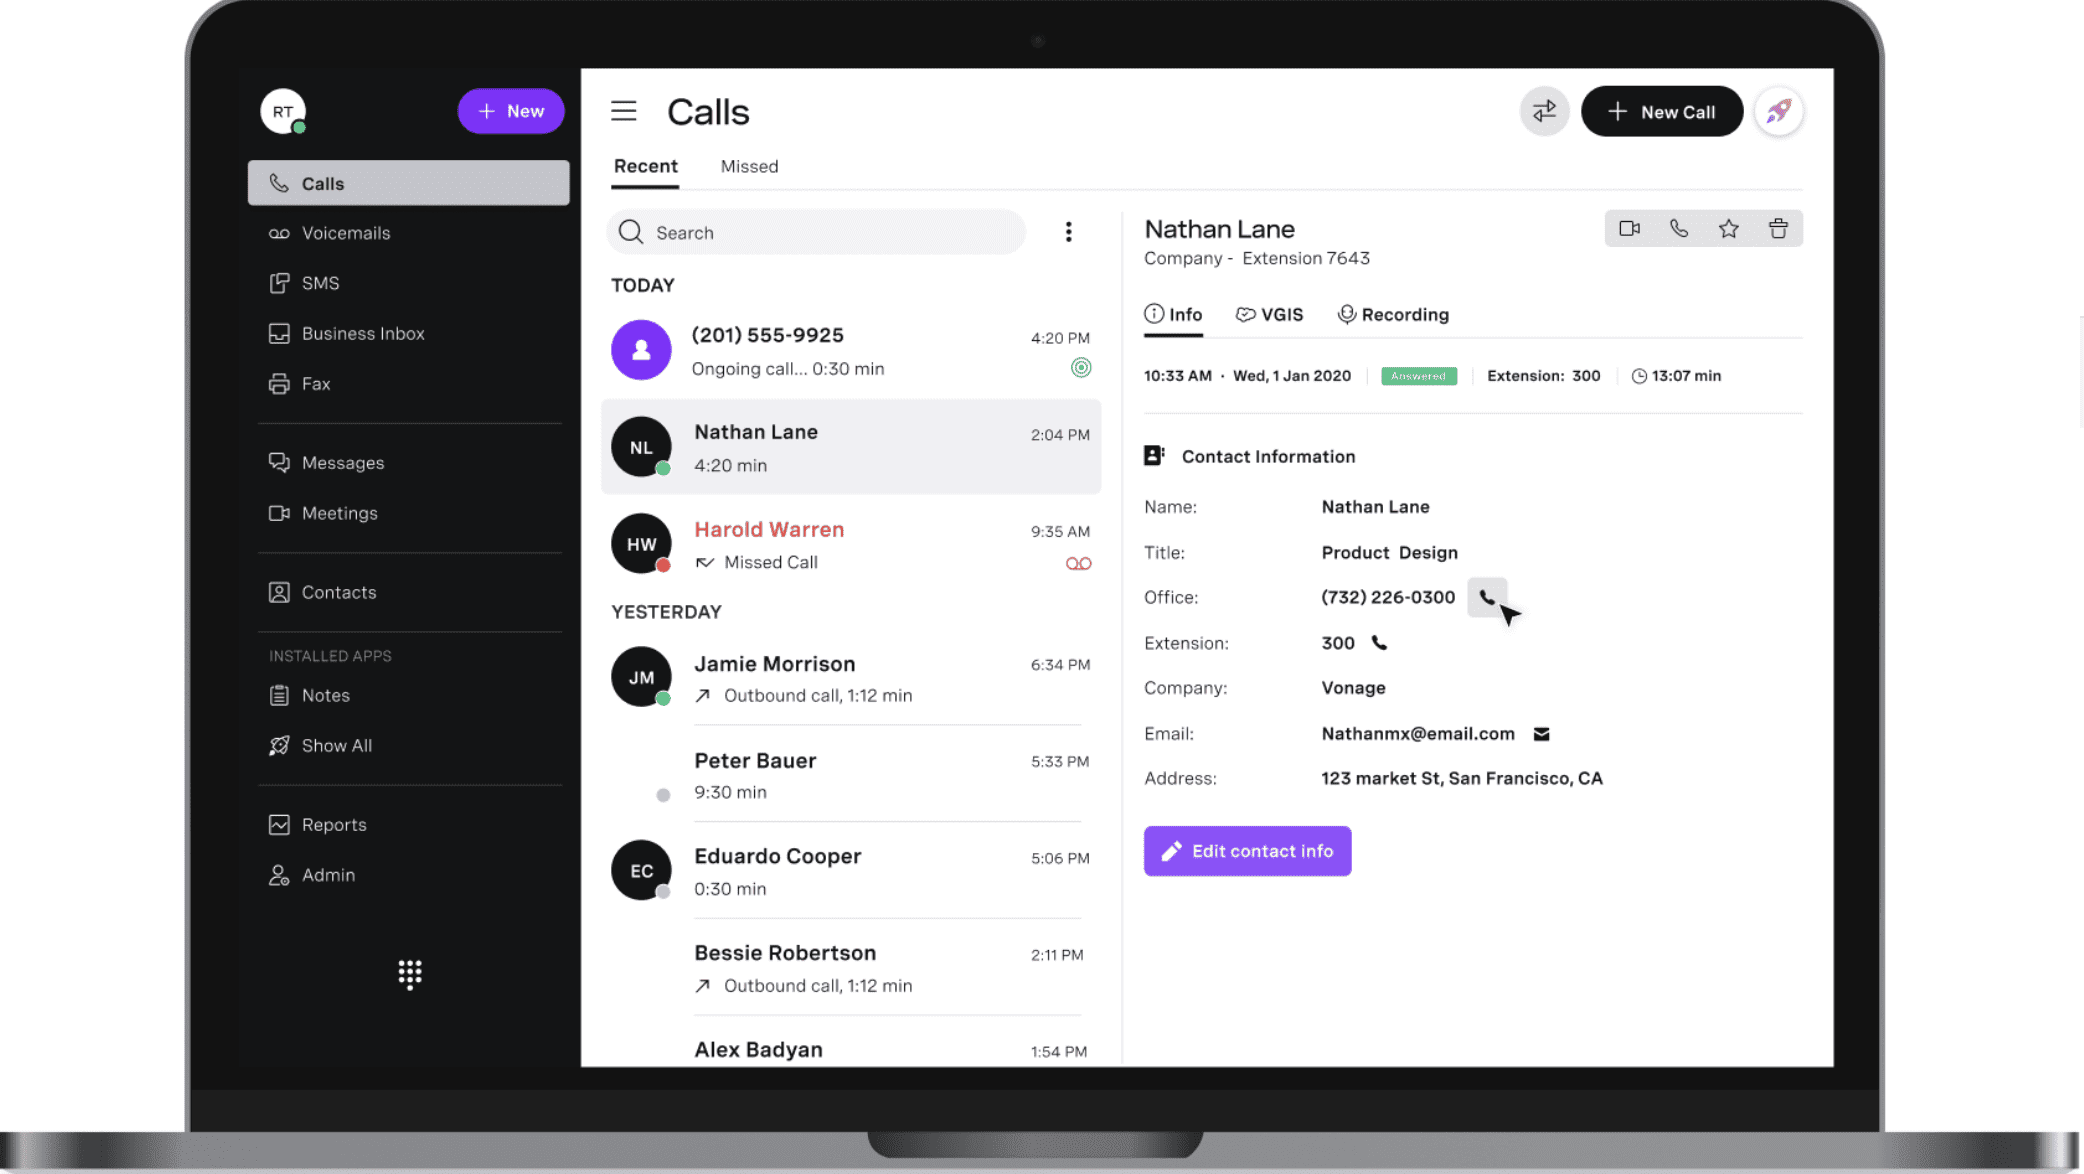Click the office phone icon next to extension

(x=1380, y=641)
